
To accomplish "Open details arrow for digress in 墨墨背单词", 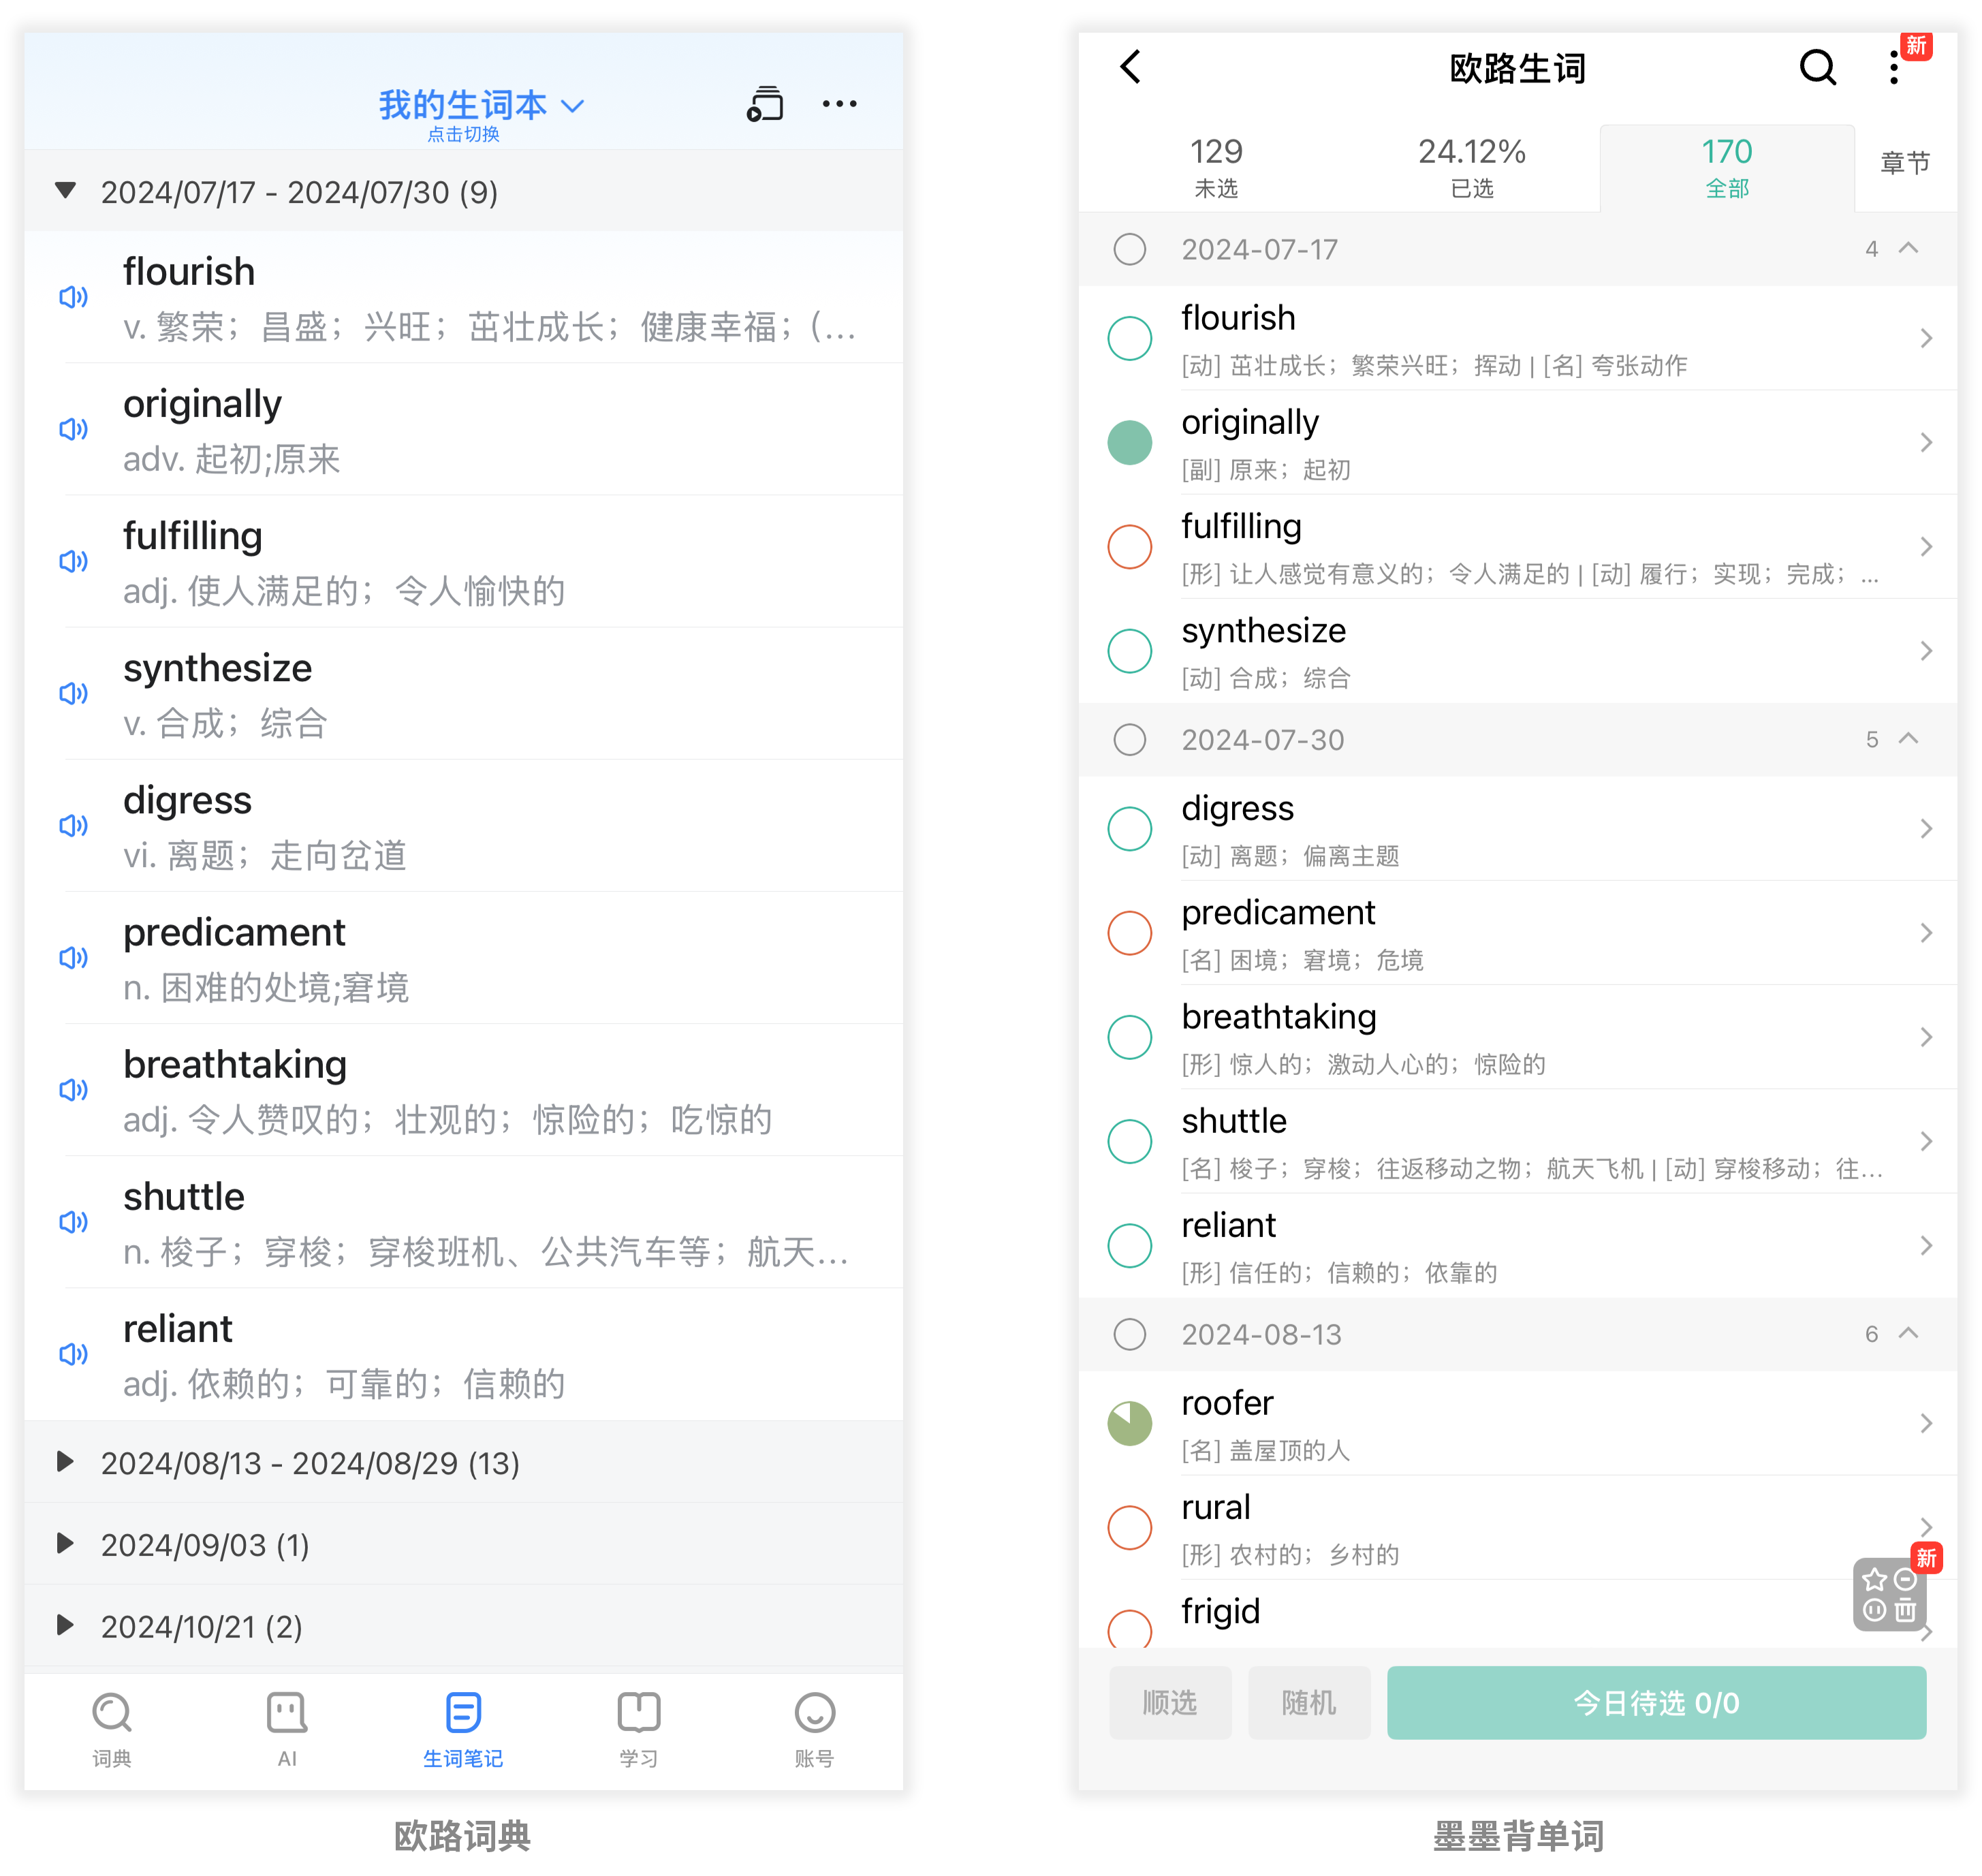I will (x=1926, y=829).
